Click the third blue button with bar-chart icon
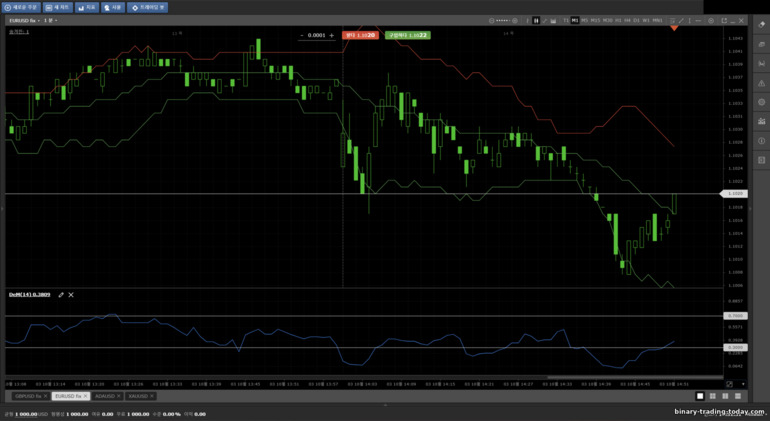 point(87,8)
